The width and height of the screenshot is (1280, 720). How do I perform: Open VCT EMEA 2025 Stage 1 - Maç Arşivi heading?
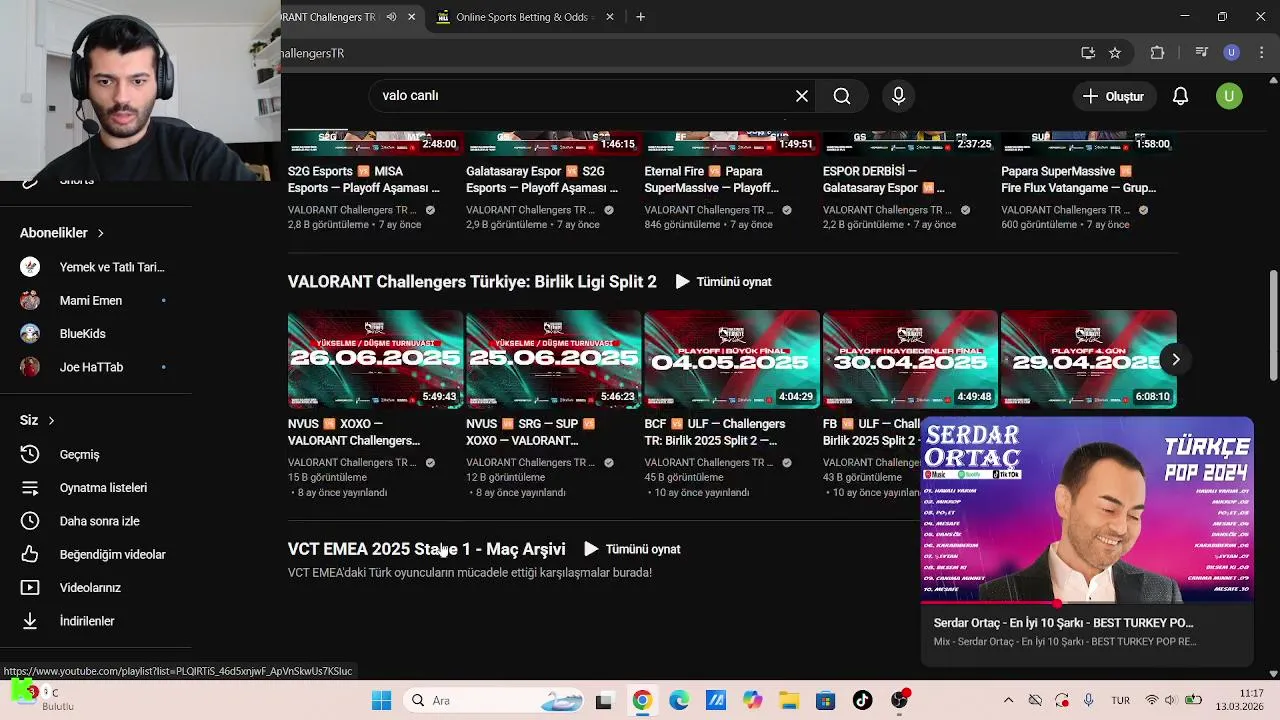pyautogui.click(x=427, y=549)
